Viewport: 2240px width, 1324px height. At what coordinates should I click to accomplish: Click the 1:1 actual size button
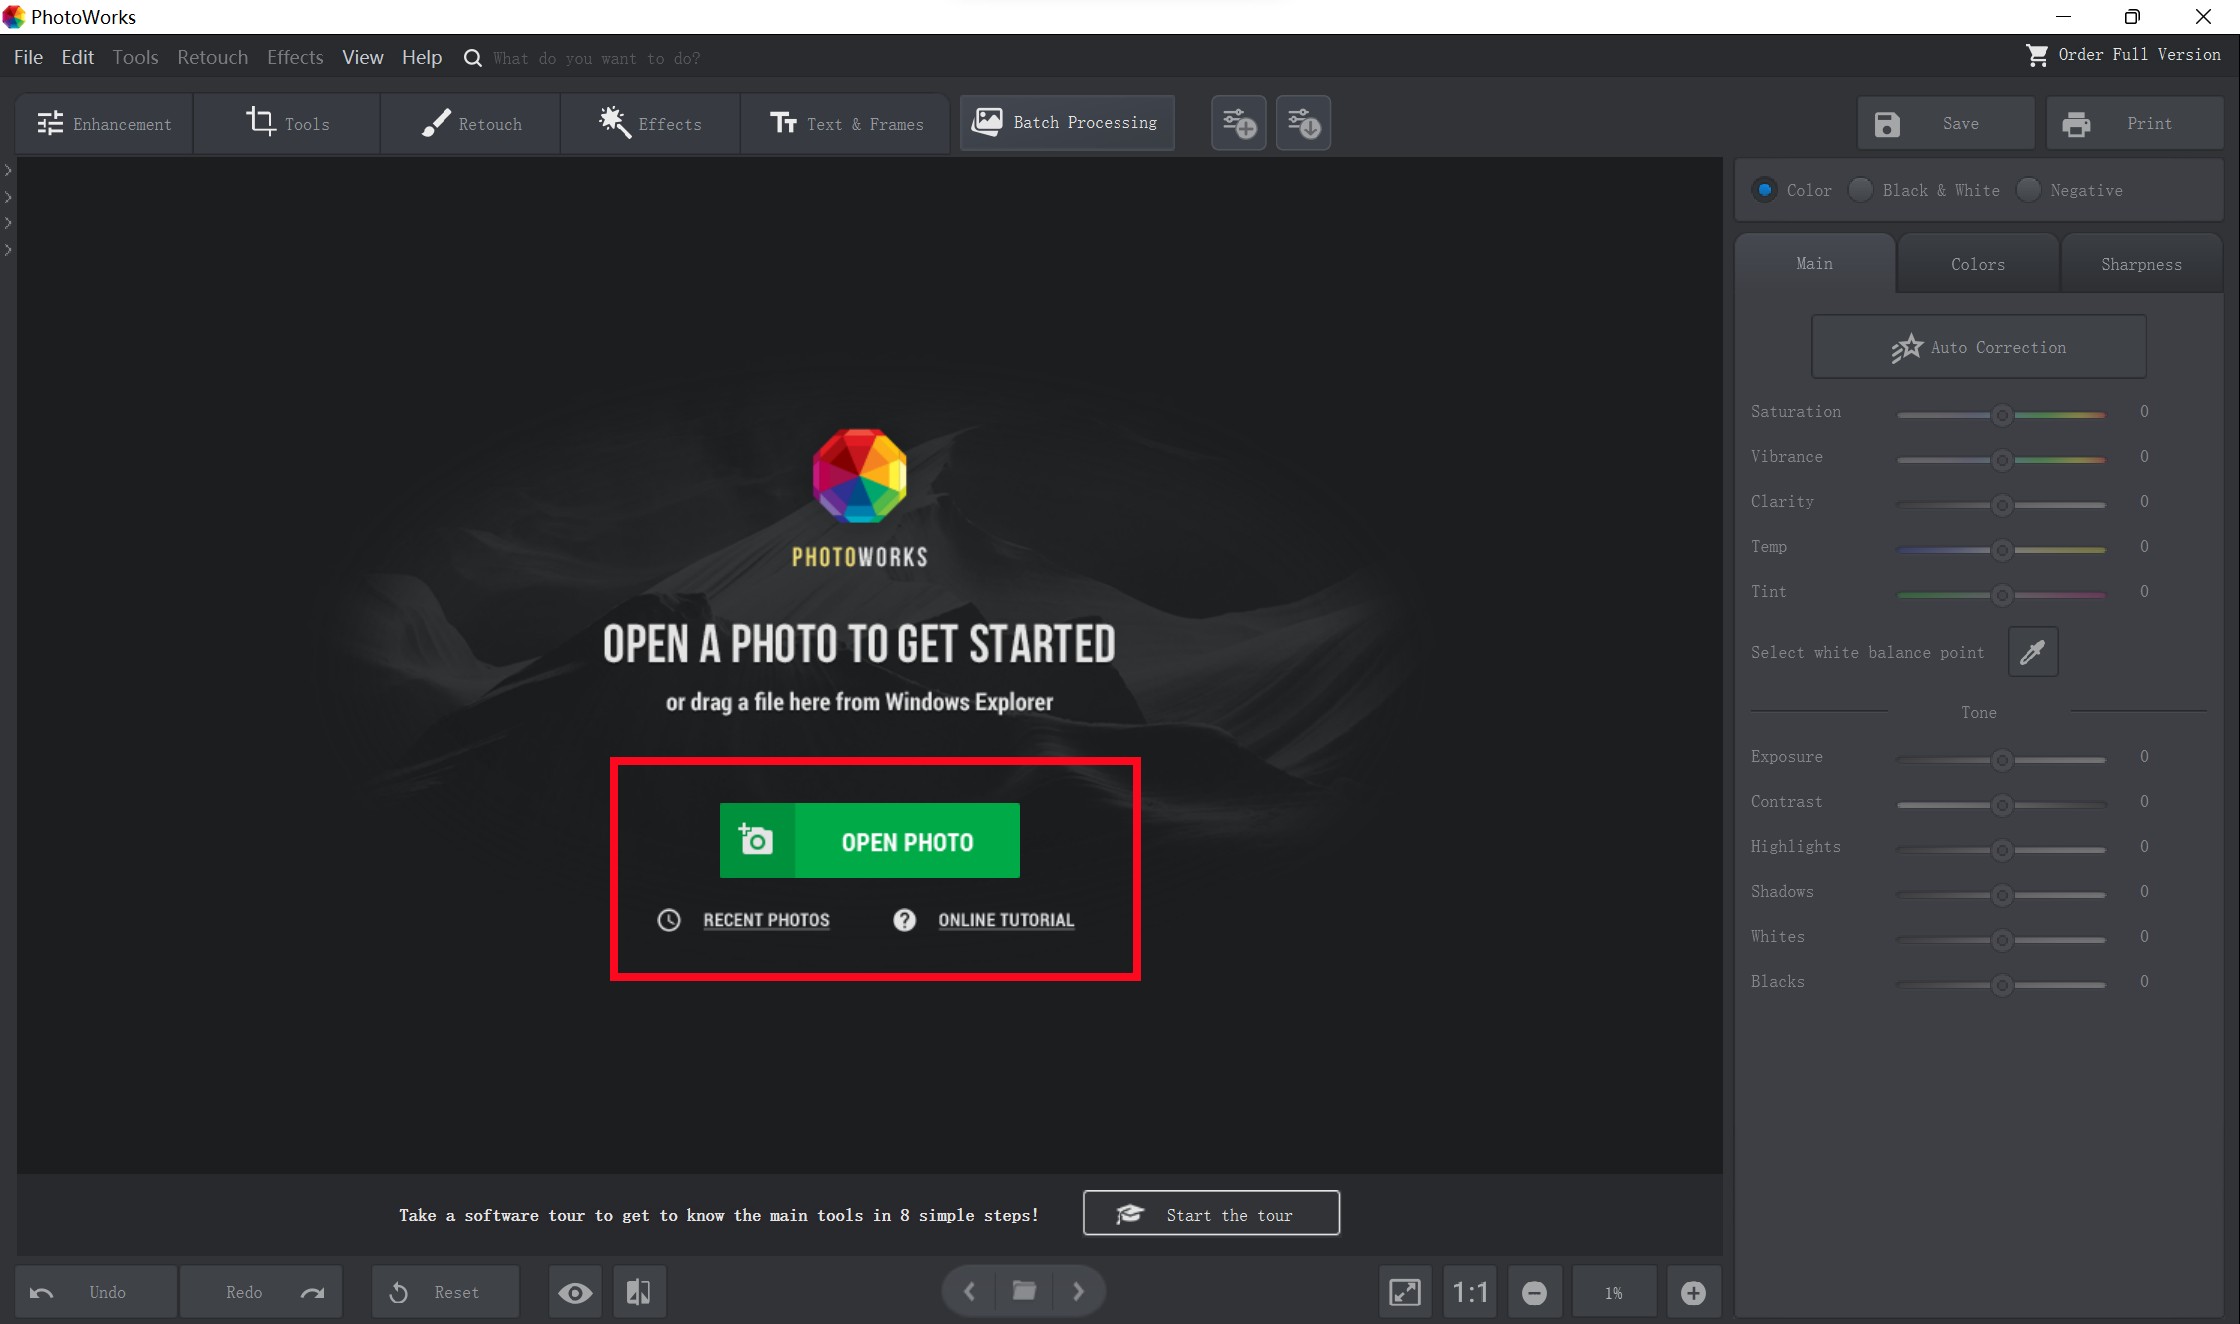[1470, 1293]
